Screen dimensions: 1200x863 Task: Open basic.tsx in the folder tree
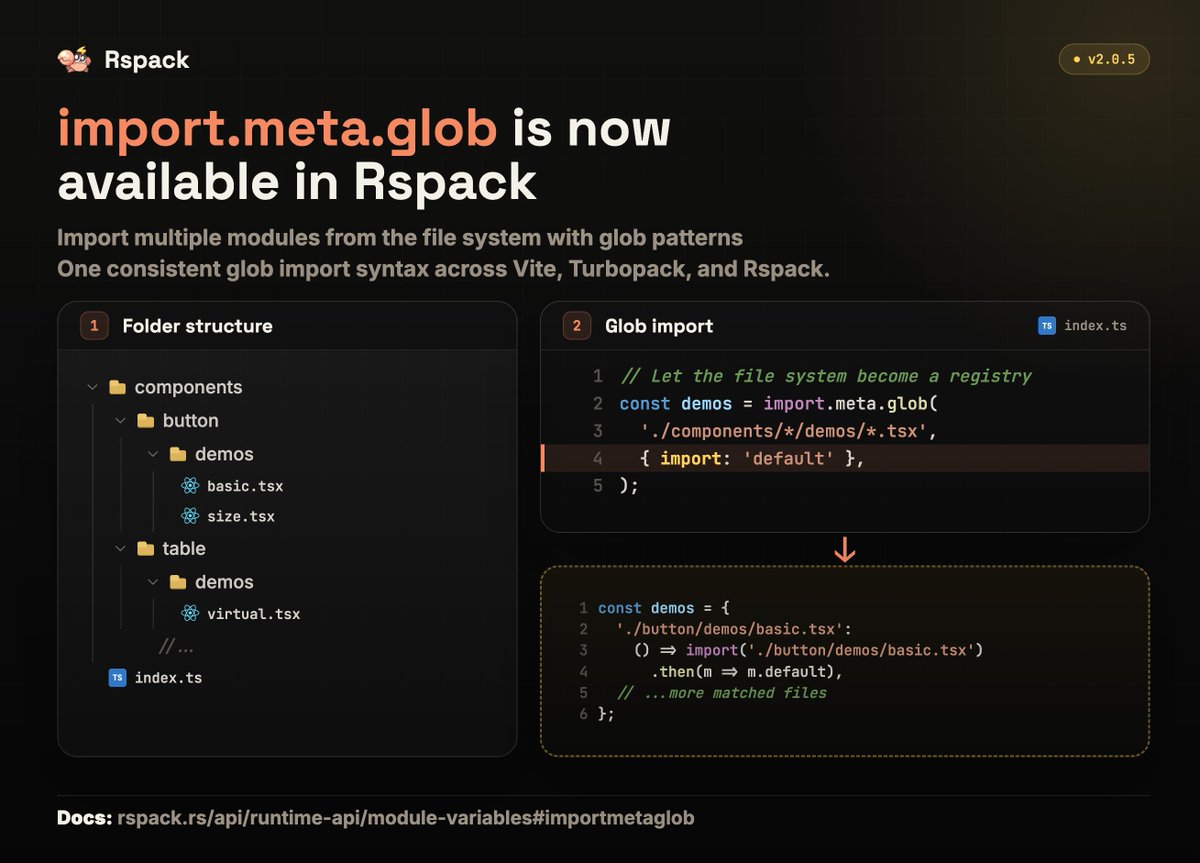coord(245,486)
